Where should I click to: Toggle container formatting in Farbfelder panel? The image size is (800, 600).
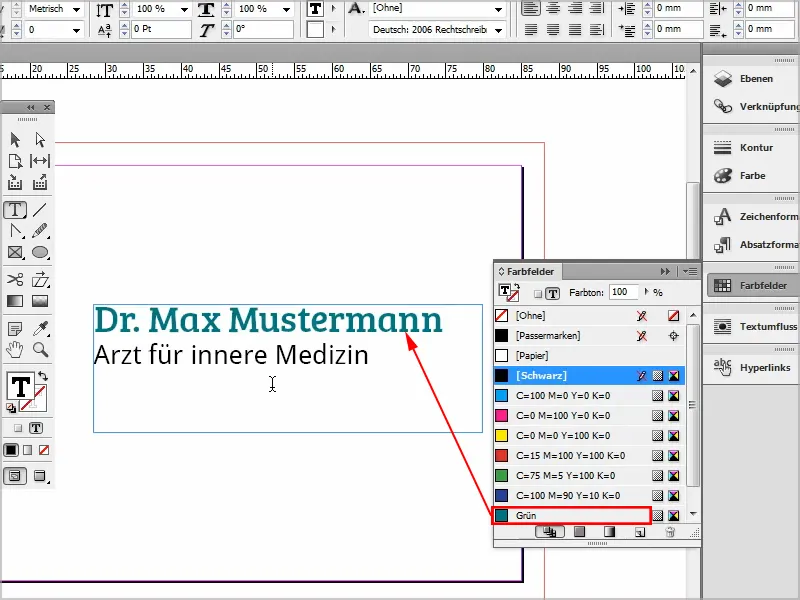pyautogui.click(x=538, y=294)
